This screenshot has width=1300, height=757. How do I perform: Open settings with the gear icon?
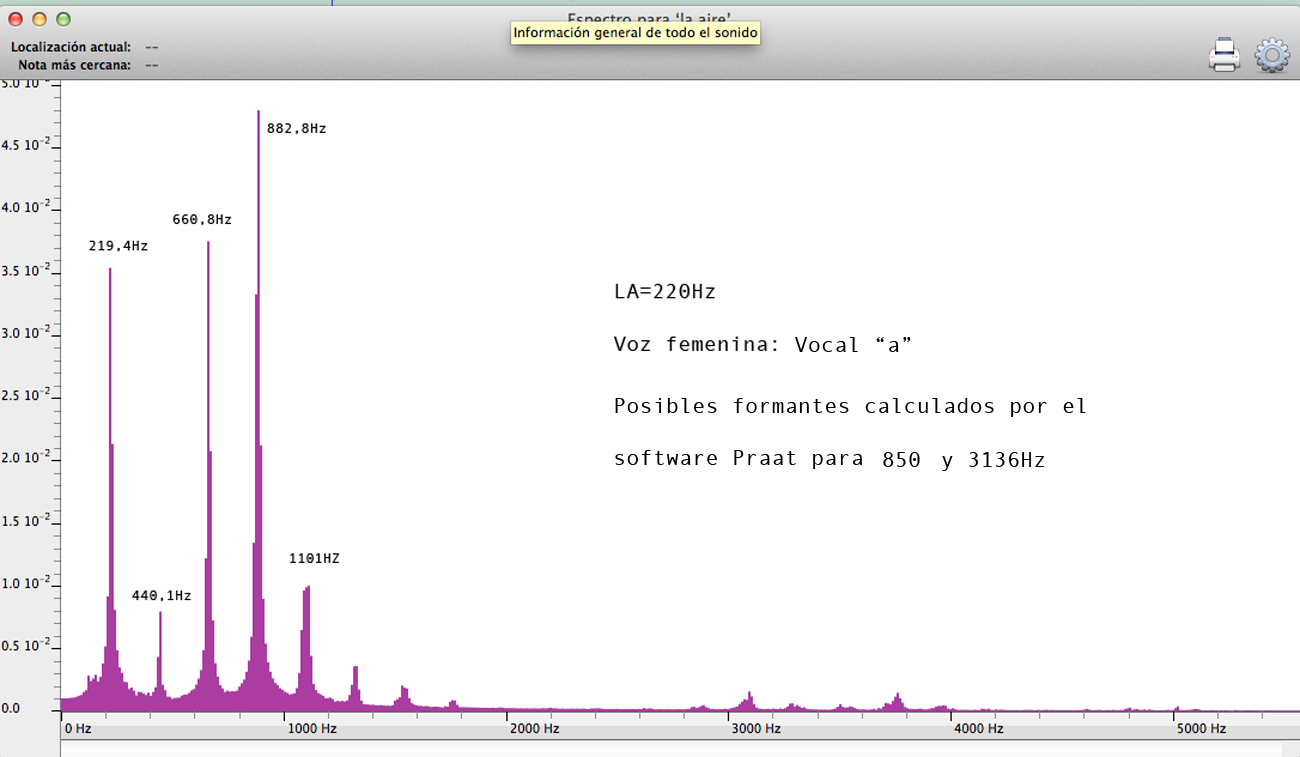[x=1271, y=55]
